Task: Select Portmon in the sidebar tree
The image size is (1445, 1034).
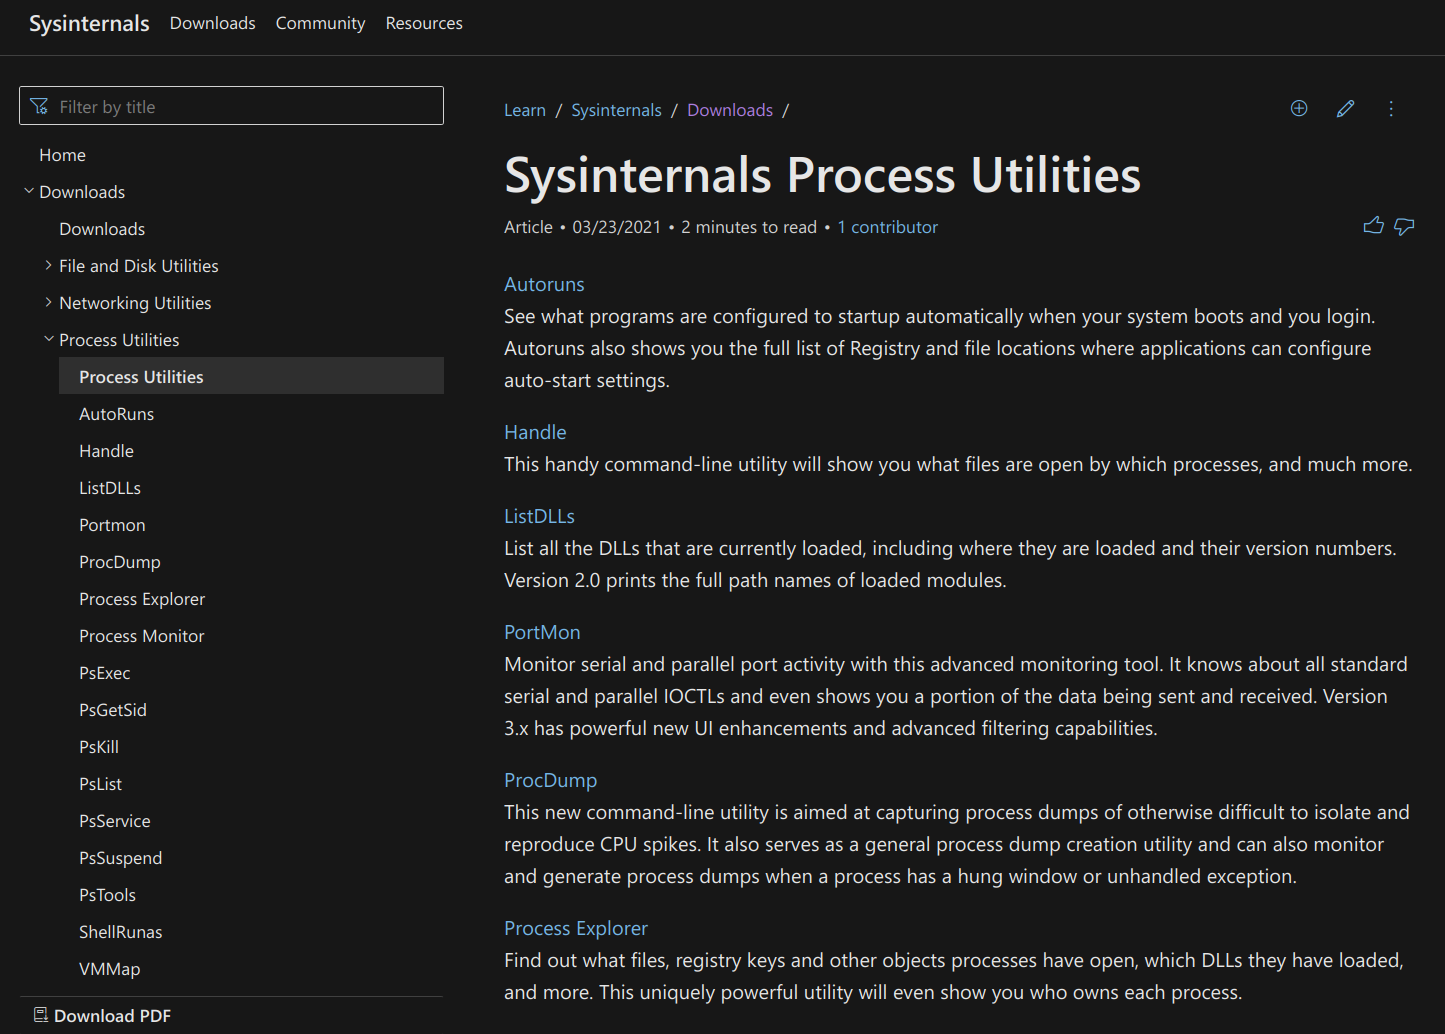Action: coord(112,525)
